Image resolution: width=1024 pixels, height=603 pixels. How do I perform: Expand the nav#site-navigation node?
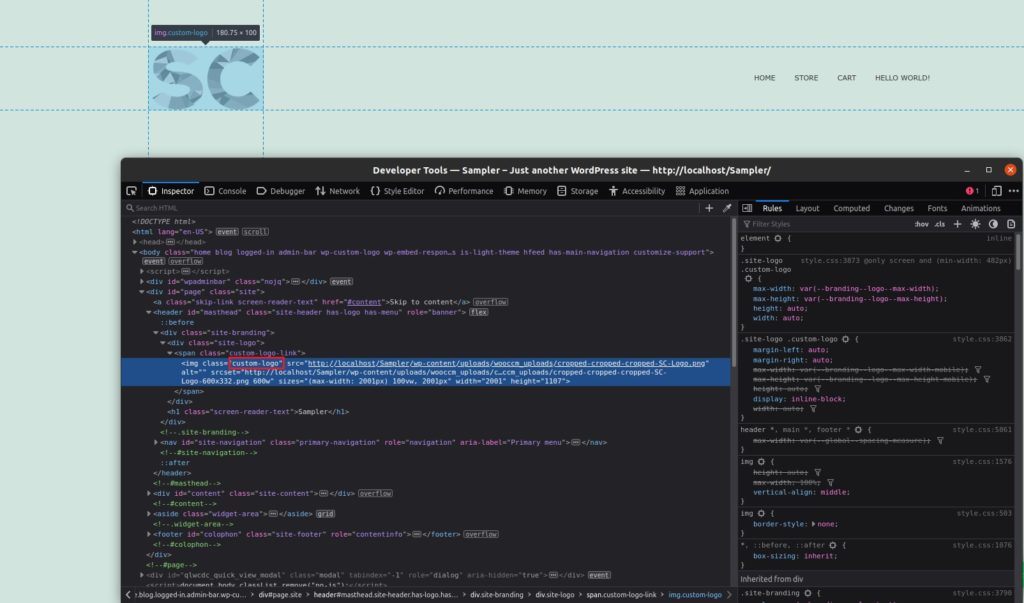click(x=155, y=442)
